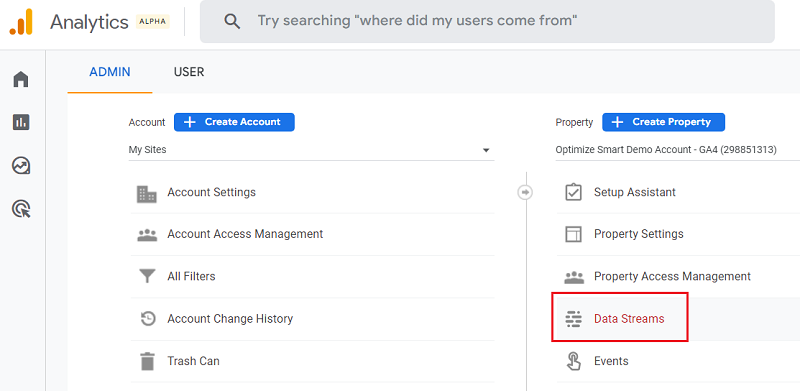Click the Account column label
Viewport: 800px width, 391px height.
tap(147, 123)
